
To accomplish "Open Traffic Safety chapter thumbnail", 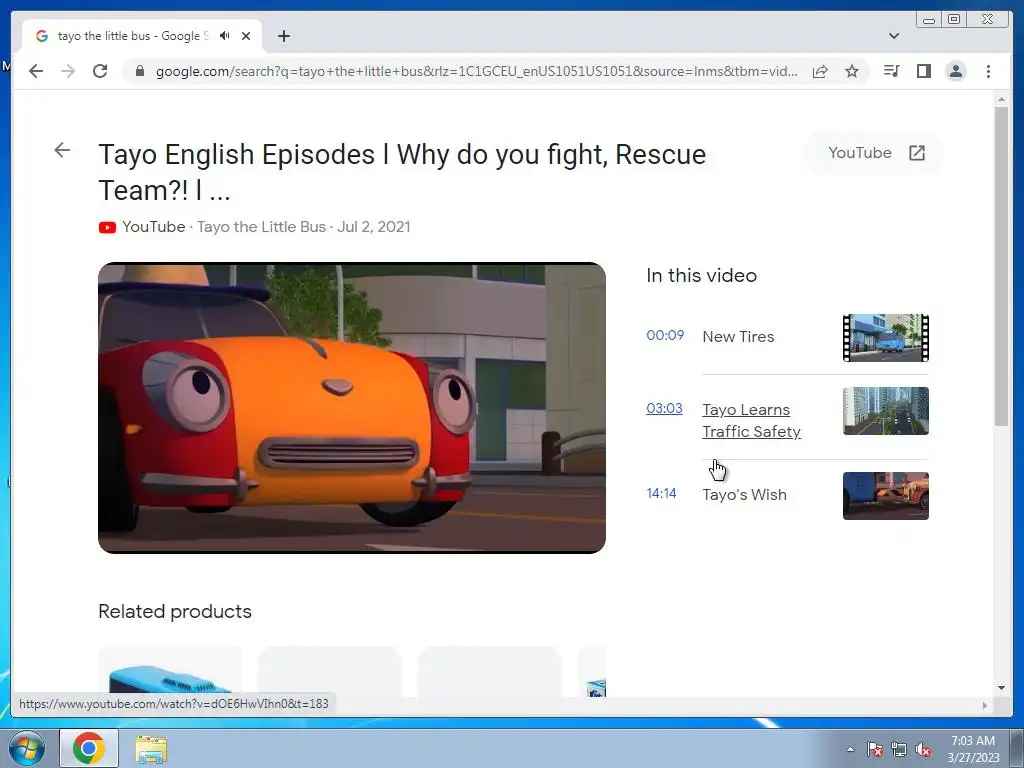I will pos(886,411).
